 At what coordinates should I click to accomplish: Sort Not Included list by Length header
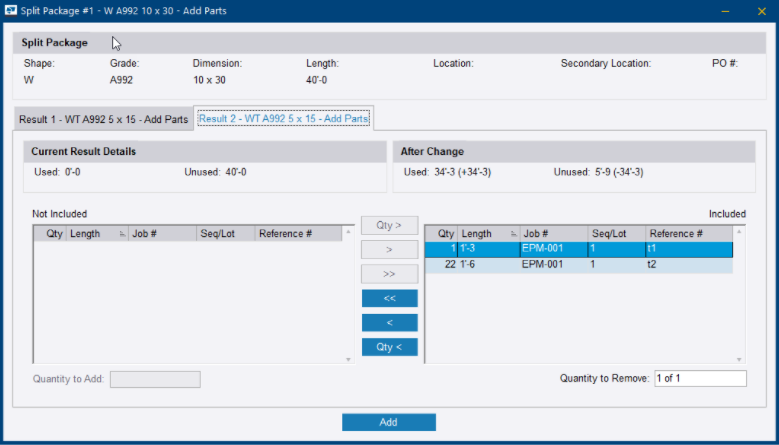(x=92, y=233)
